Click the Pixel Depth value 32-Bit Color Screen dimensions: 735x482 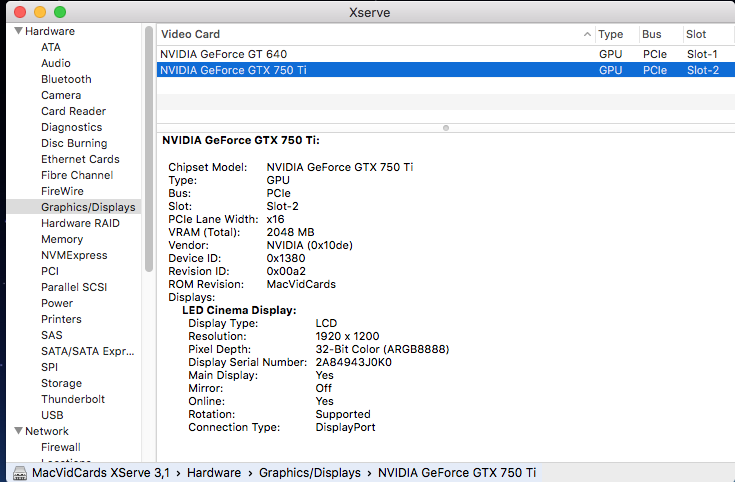382,349
